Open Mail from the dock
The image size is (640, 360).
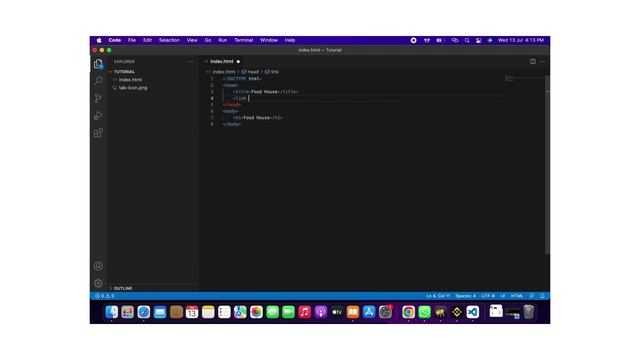tap(160, 312)
